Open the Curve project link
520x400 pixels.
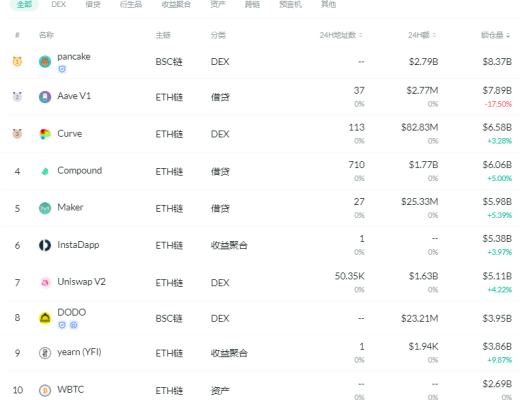click(70, 134)
